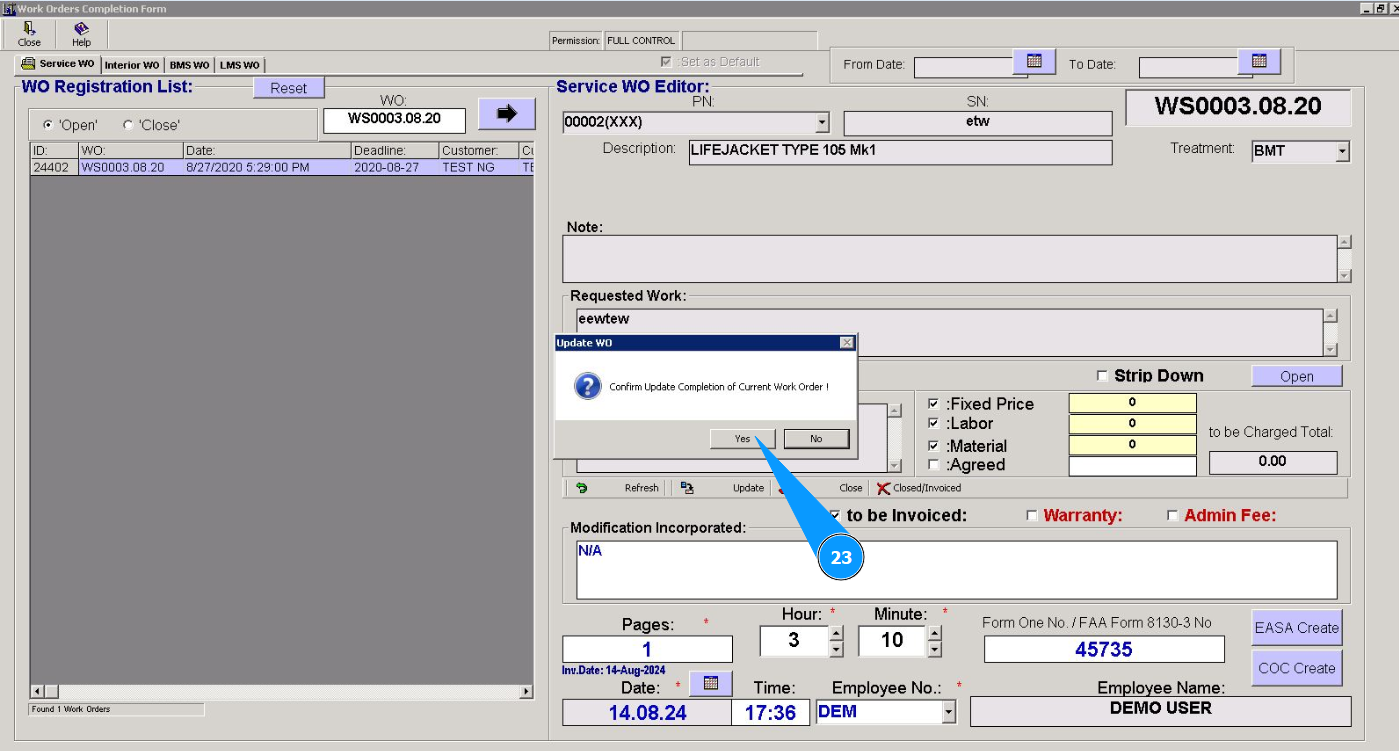Open the From Date calendar picker
This screenshot has height=751, width=1399.
pyautogui.click(x=1034, y=62)
